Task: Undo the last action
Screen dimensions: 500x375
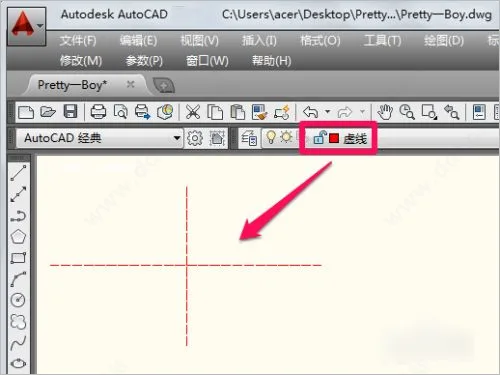Action: click(x=310, y=112)
